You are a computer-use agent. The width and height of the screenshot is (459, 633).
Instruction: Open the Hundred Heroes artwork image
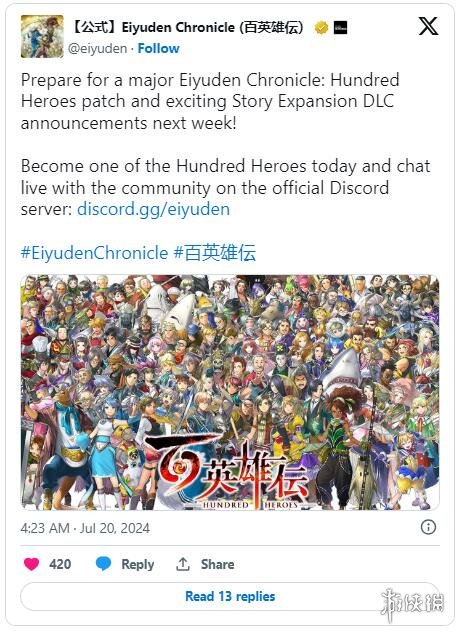230,392
